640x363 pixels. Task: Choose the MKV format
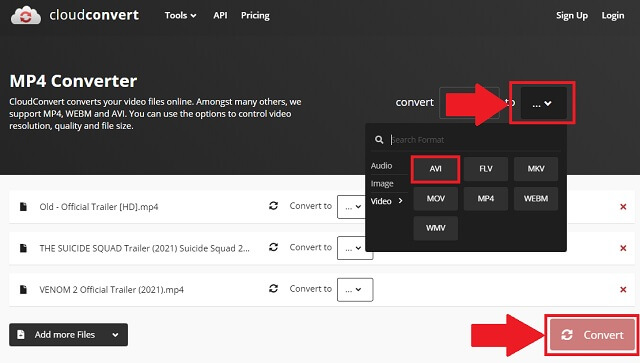[x=536, y=169]
